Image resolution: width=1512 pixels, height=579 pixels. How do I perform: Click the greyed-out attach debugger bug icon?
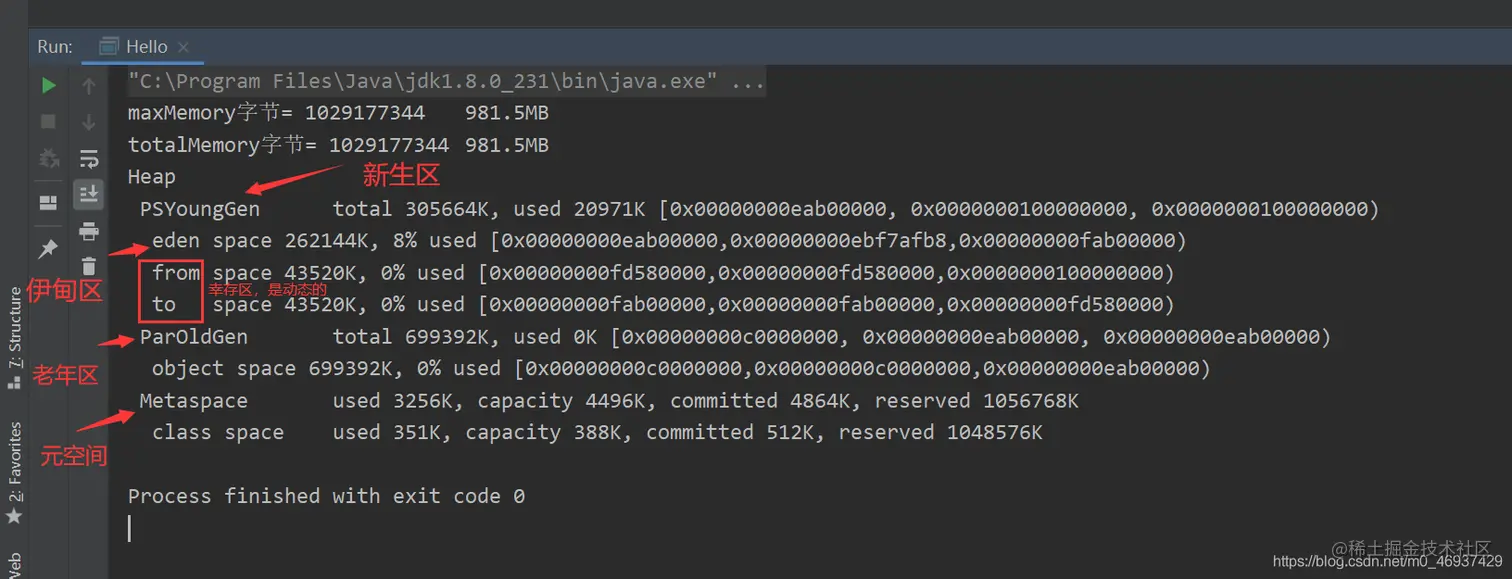point(48,158)
